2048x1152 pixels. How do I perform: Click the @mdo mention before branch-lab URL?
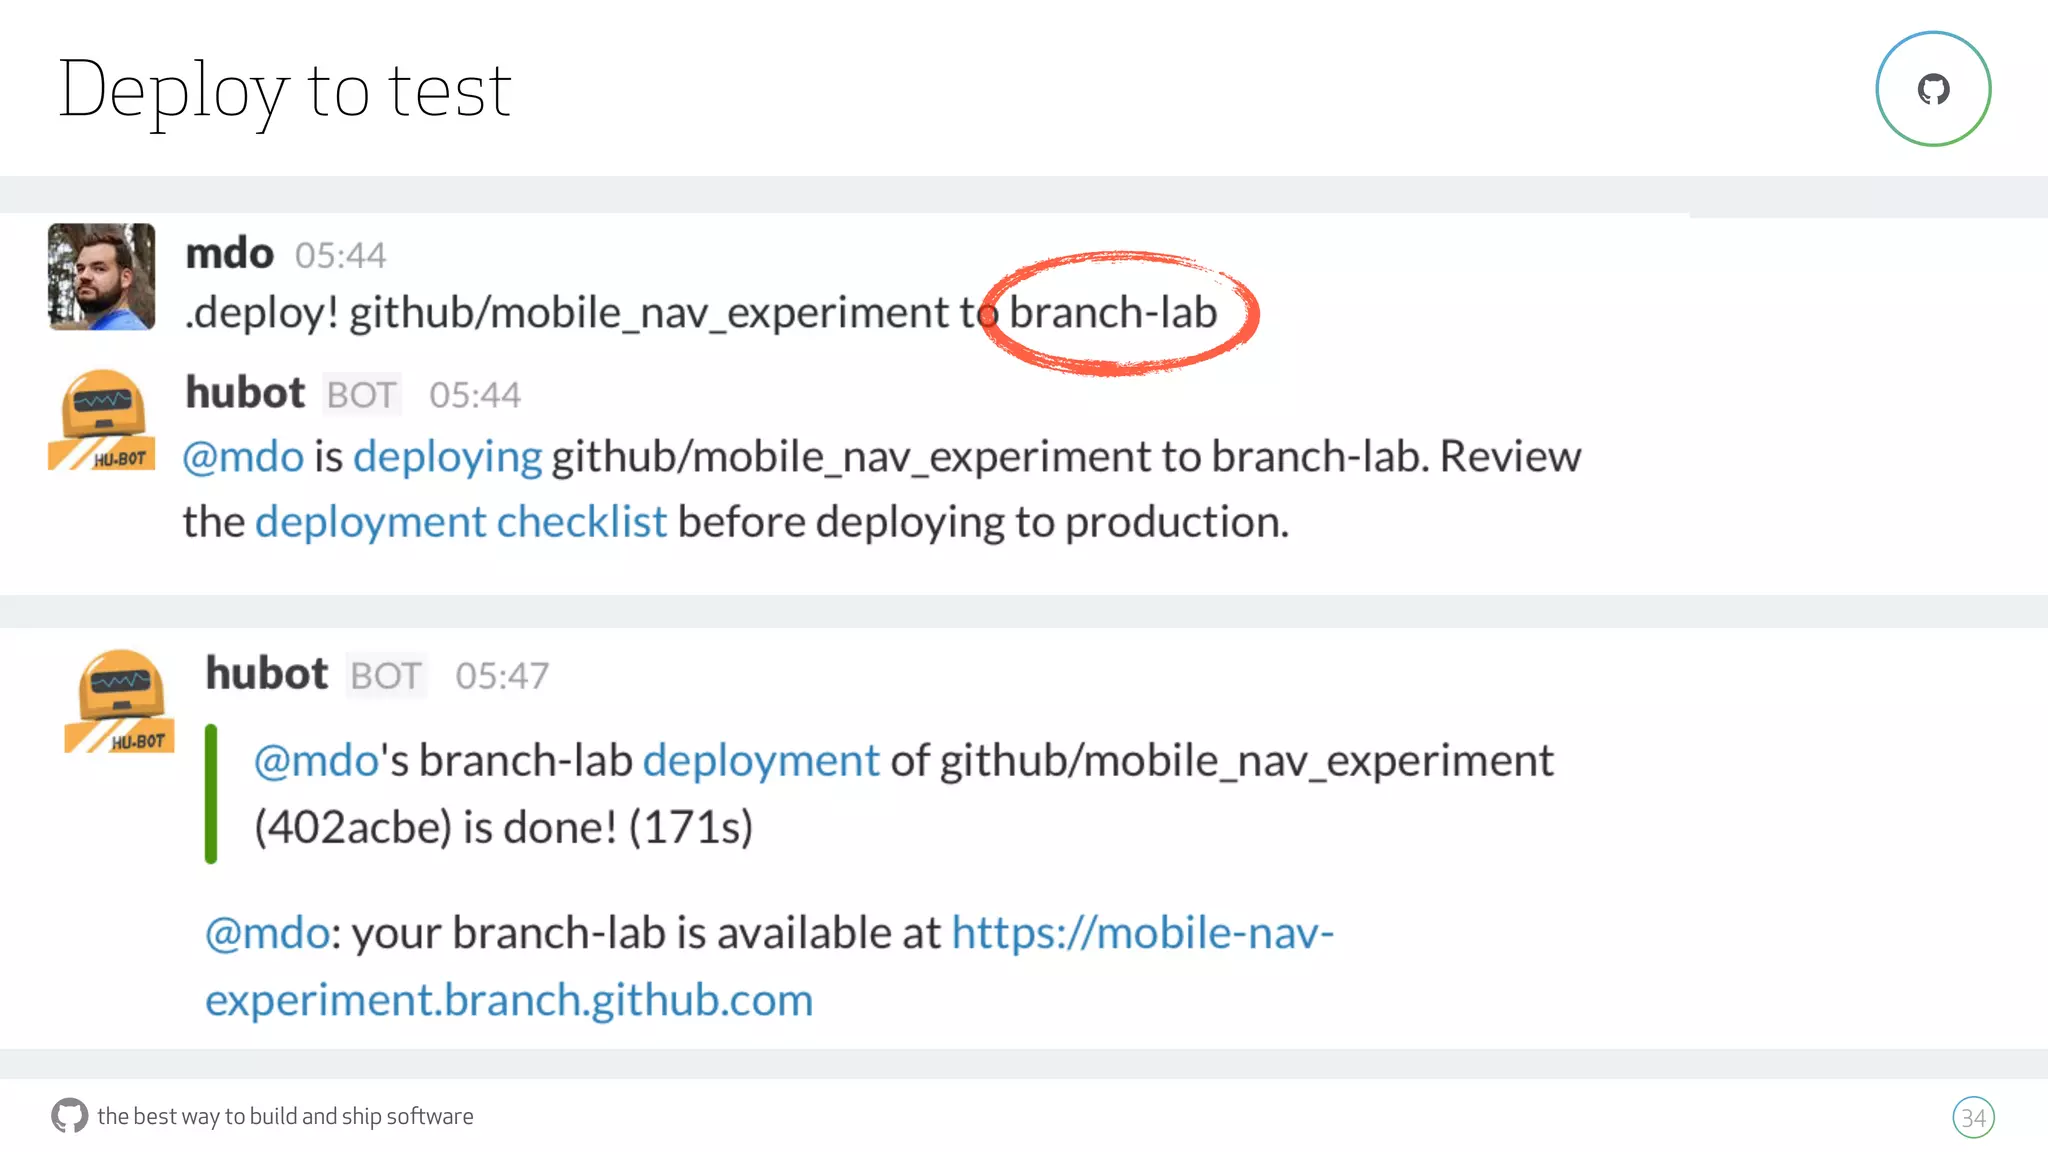click(267, 933)
